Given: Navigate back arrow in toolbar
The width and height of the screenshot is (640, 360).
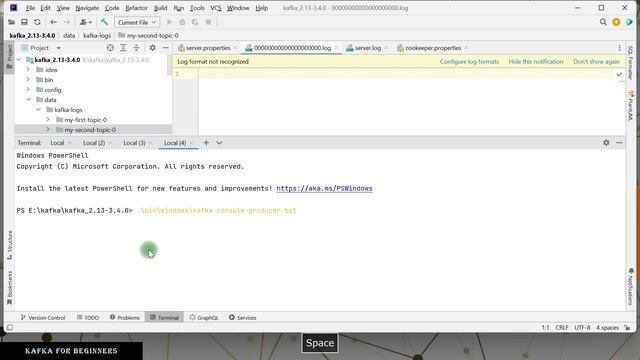Looking at the screenshot, I should point(53,22).
